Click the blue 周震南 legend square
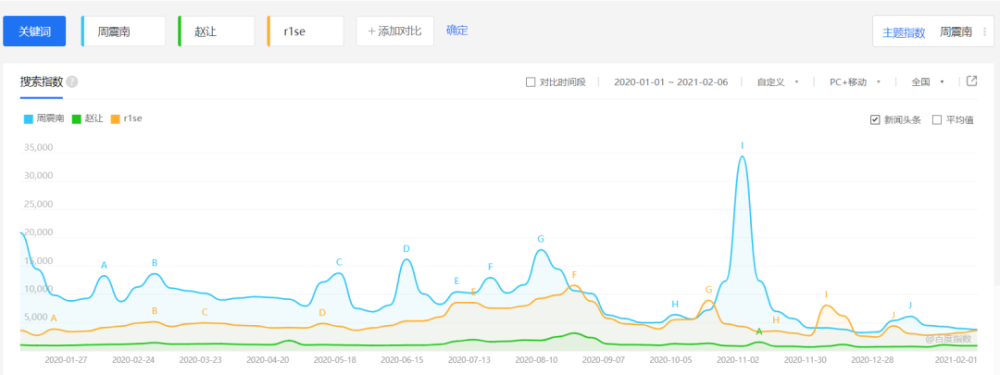Viewport: 1000px width, 375px height. [x=28, y=119]
